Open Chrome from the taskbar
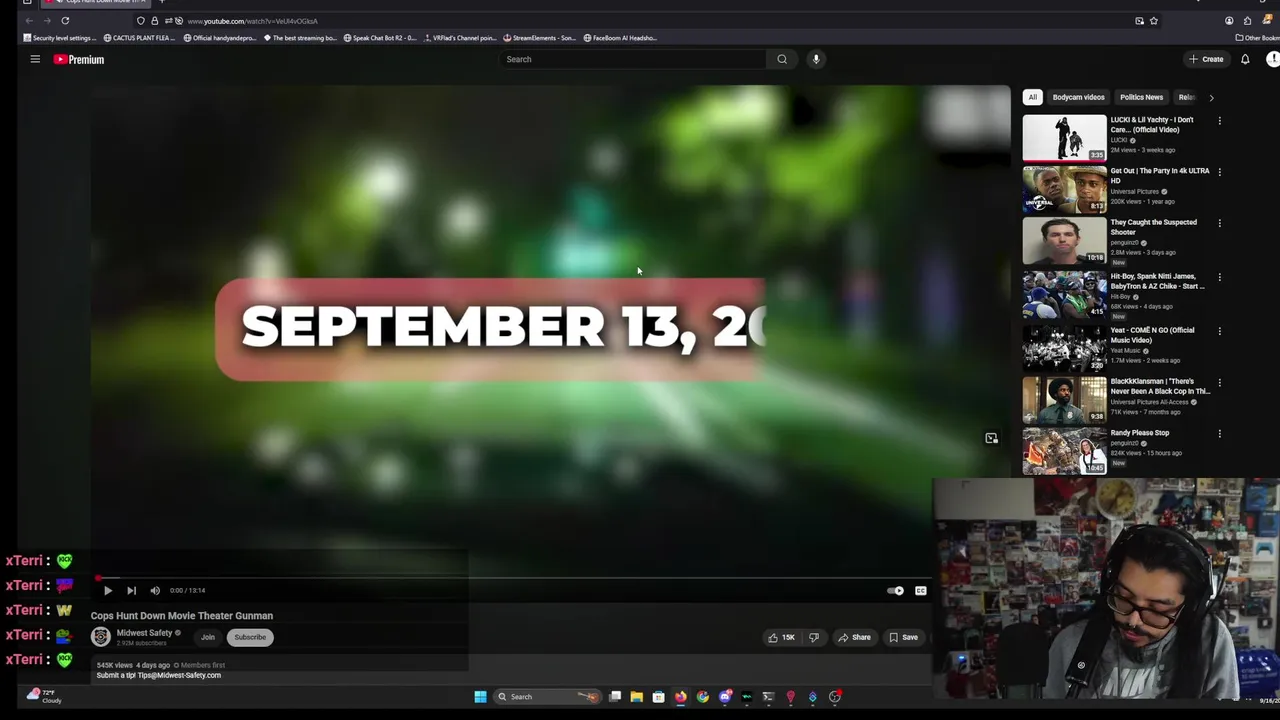1280x720 pixels. 702,697
